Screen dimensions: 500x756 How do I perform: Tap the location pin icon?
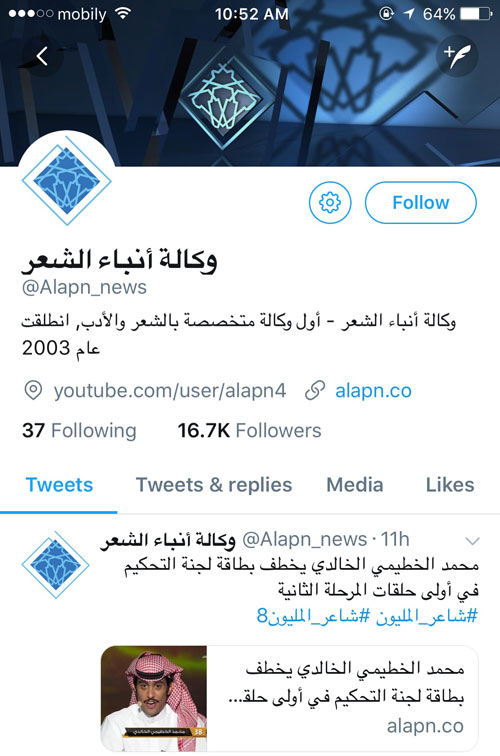(33, 391)
